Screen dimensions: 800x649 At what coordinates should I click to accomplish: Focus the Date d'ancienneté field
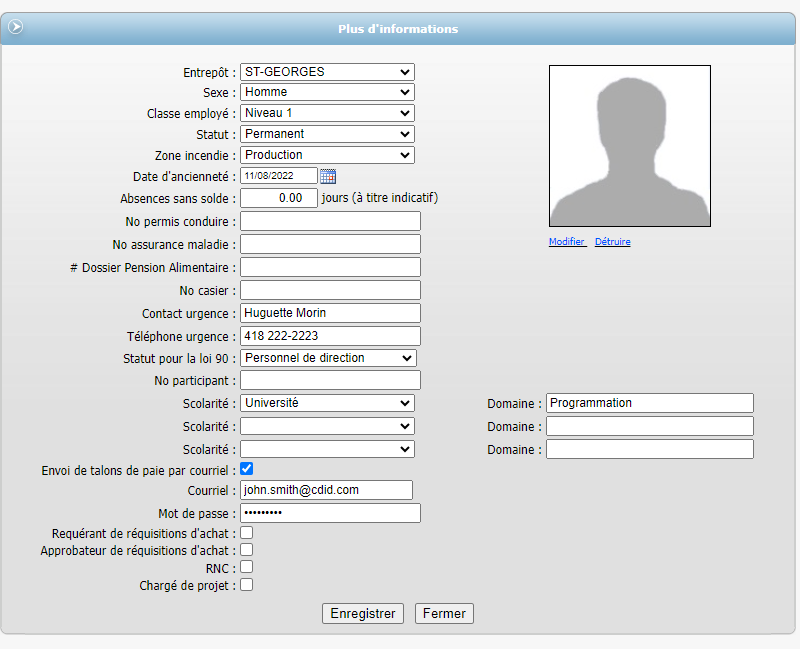tap(279, 176)
